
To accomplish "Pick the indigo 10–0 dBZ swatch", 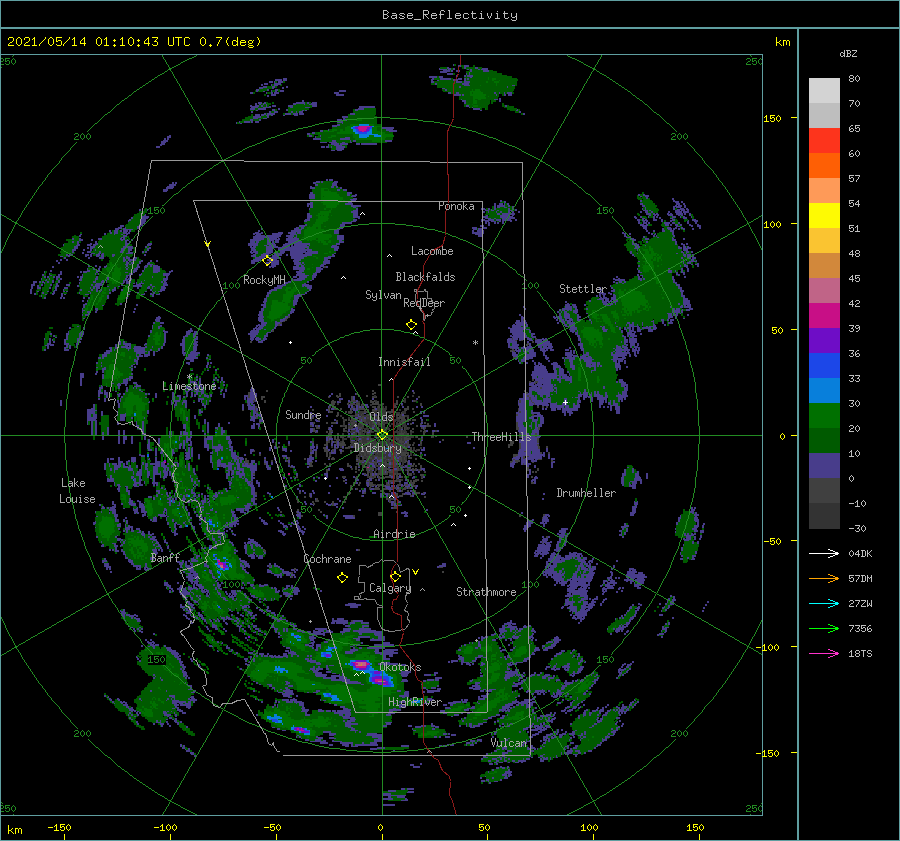I will 824,466.
